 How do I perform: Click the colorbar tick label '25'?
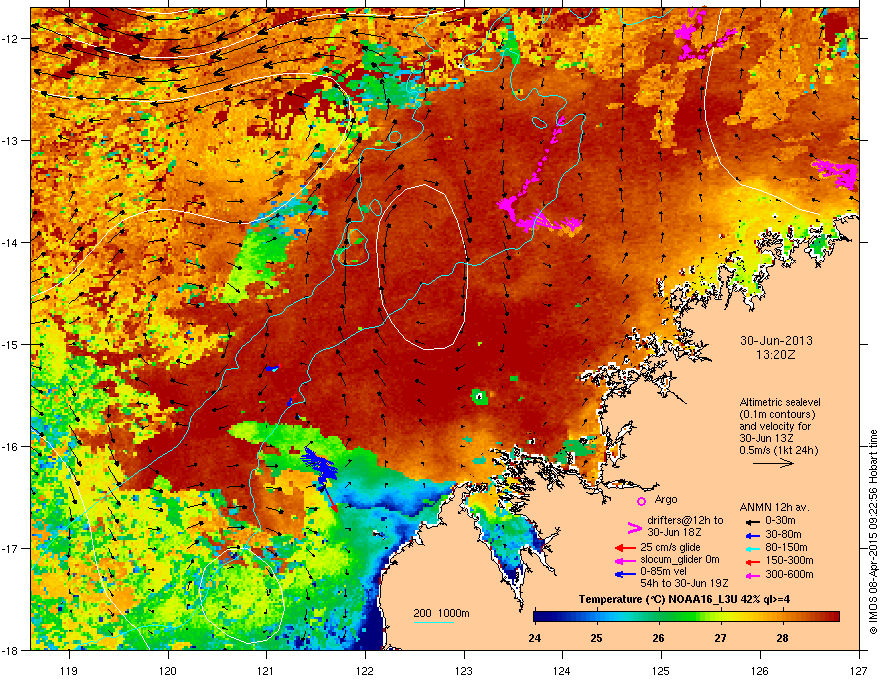(x=597, y=638)
